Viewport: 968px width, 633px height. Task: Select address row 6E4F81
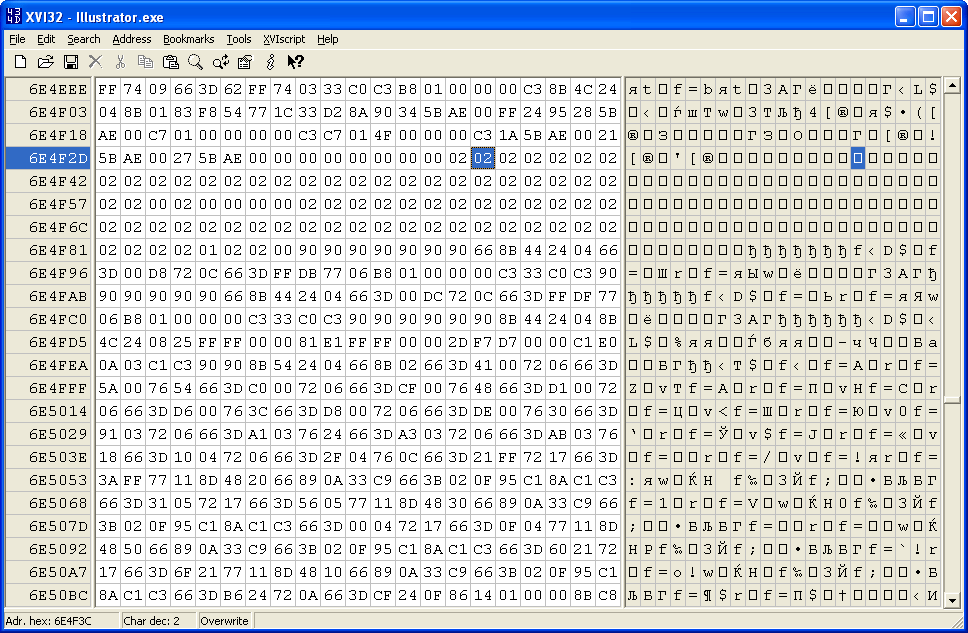tap(48, 250)
